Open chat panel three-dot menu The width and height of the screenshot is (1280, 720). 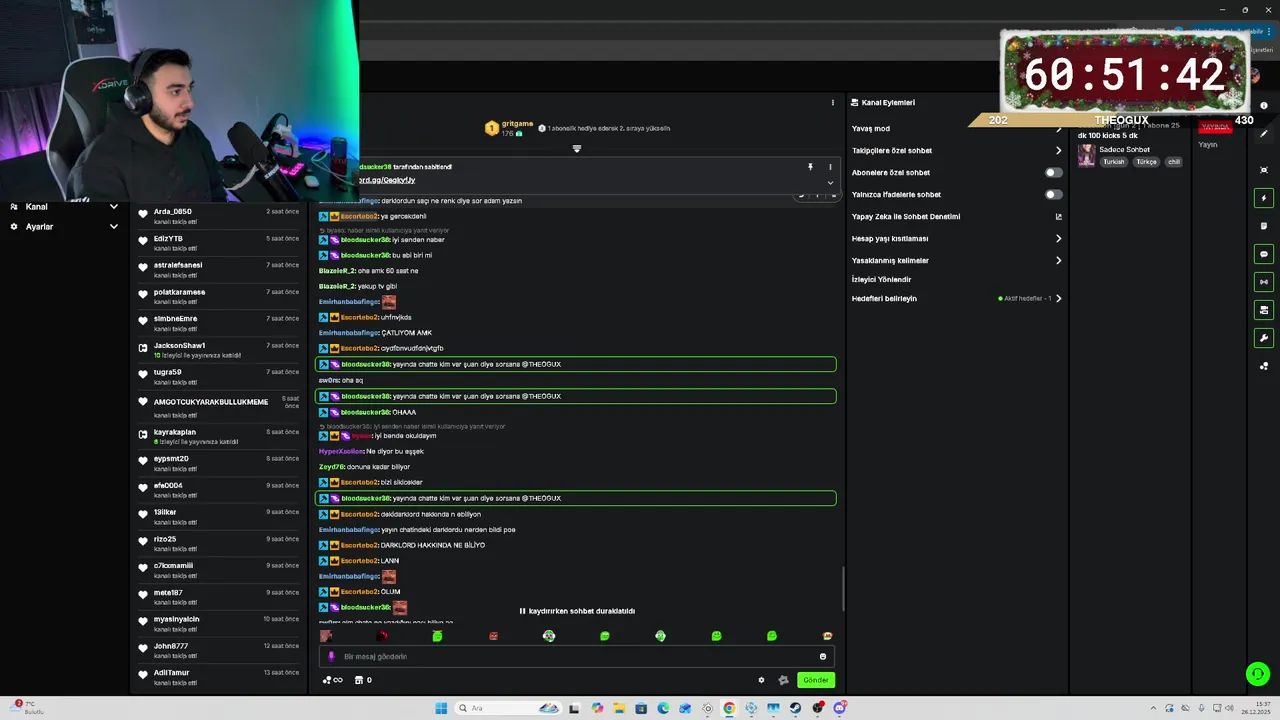point(832,102)
